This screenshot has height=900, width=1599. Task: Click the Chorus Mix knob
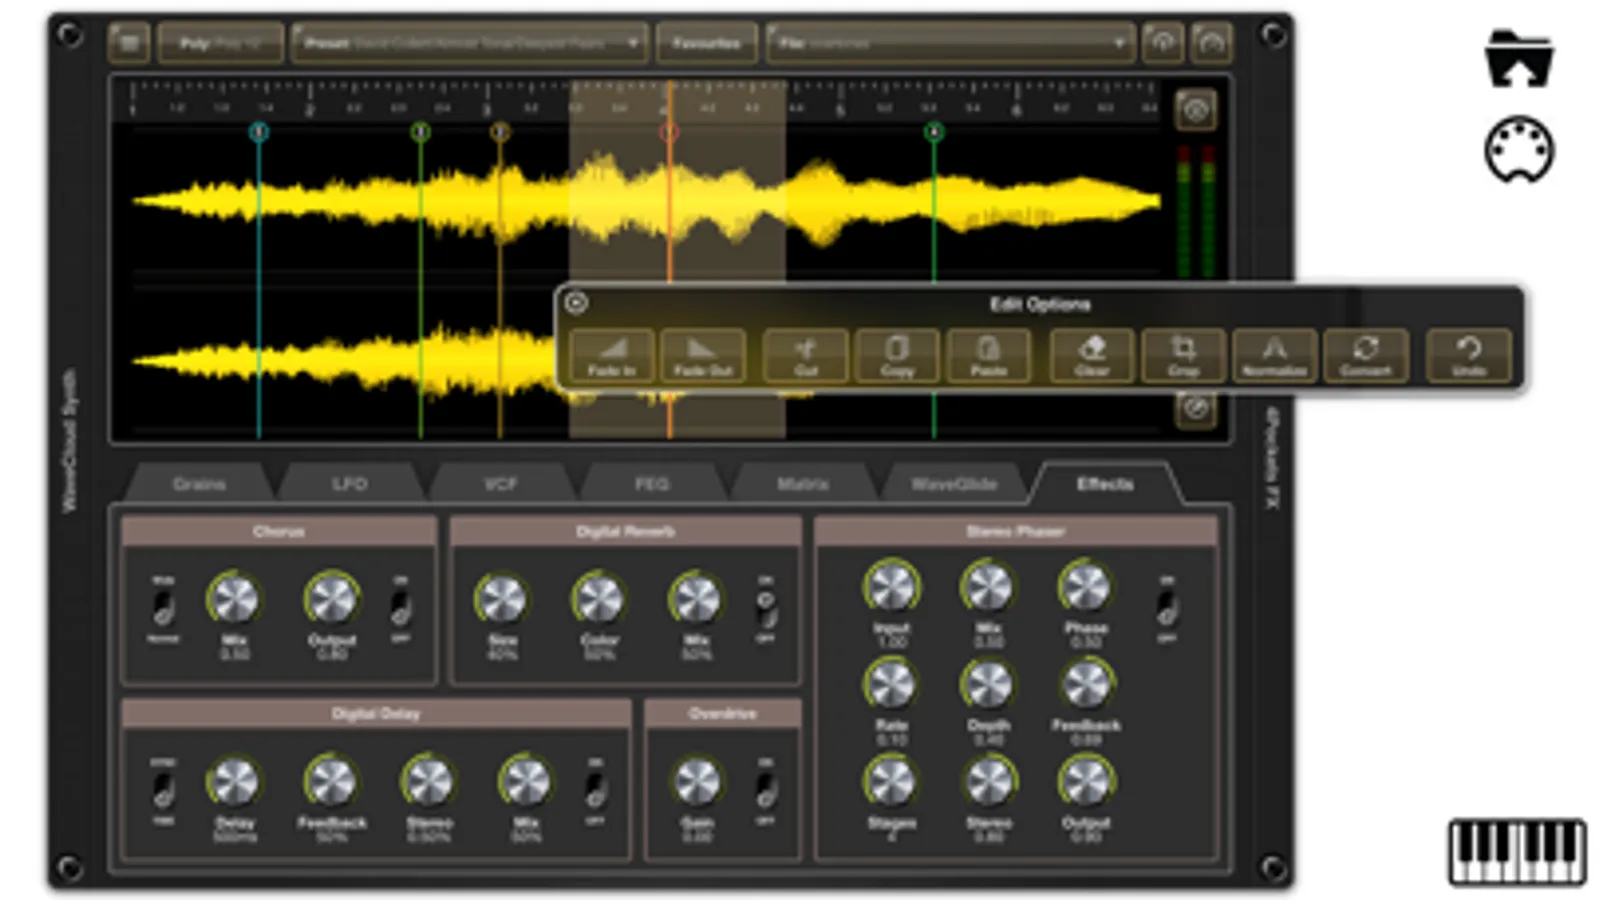tap(234, 598)
